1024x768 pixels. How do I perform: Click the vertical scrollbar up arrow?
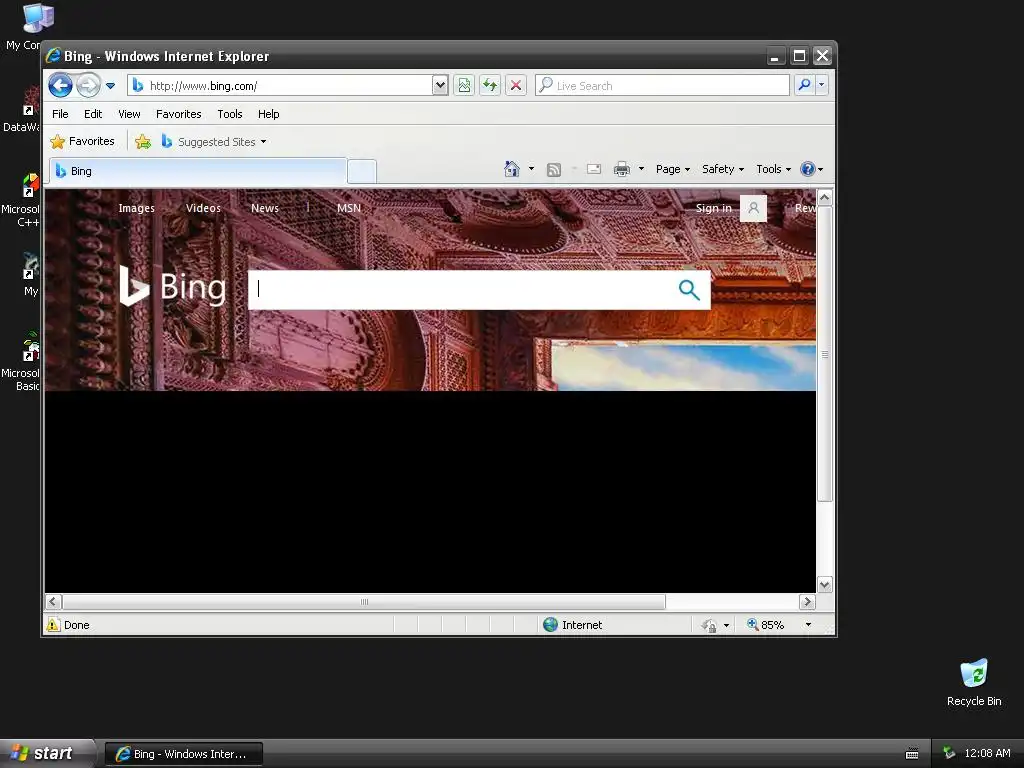click(824, 197)
